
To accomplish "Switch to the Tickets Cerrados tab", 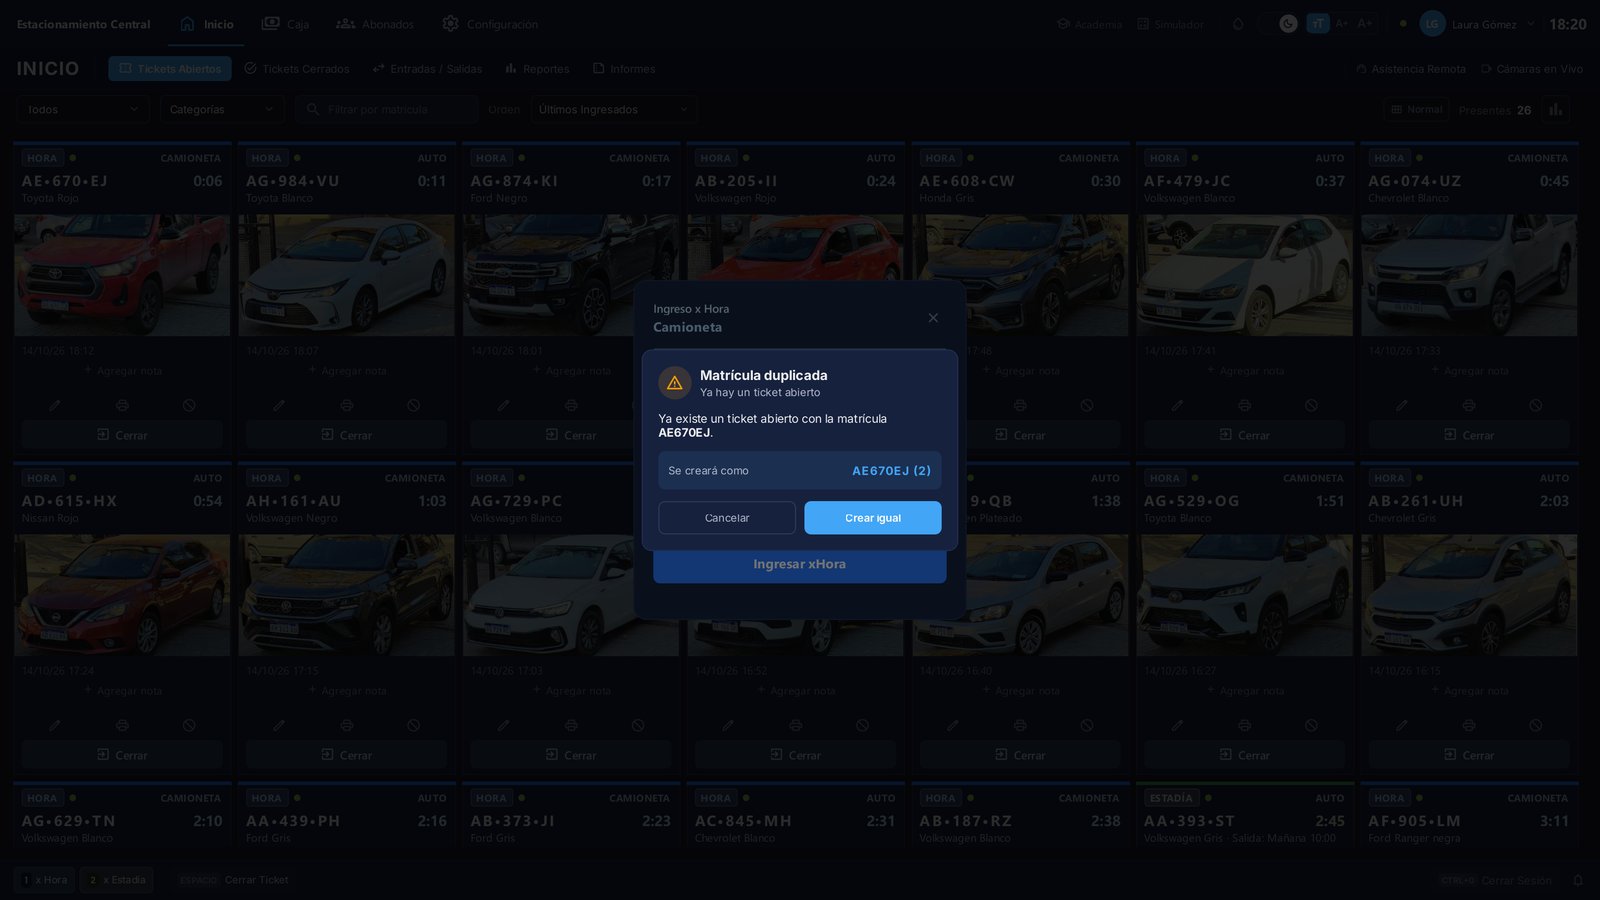I will pyautogui.click(x=297, y=69).
